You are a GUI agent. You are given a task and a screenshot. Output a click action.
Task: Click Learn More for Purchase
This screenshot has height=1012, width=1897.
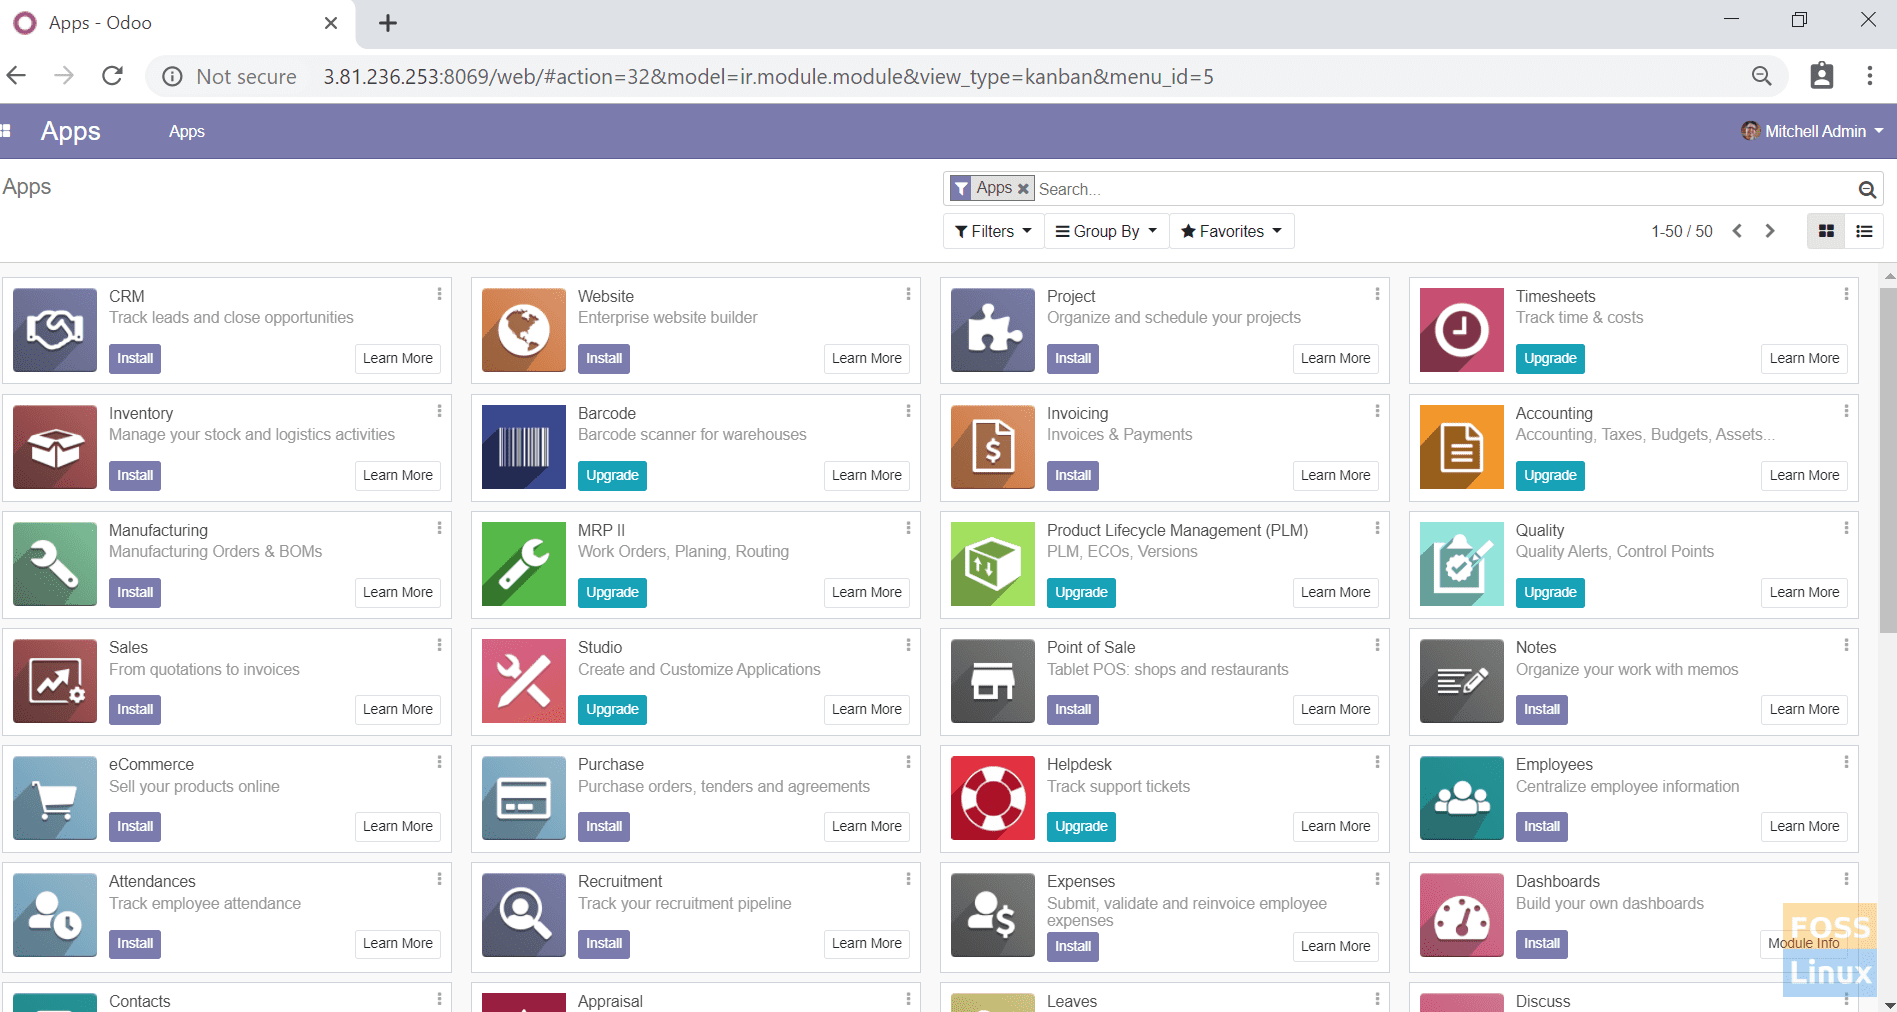click(x=866, y=826)
